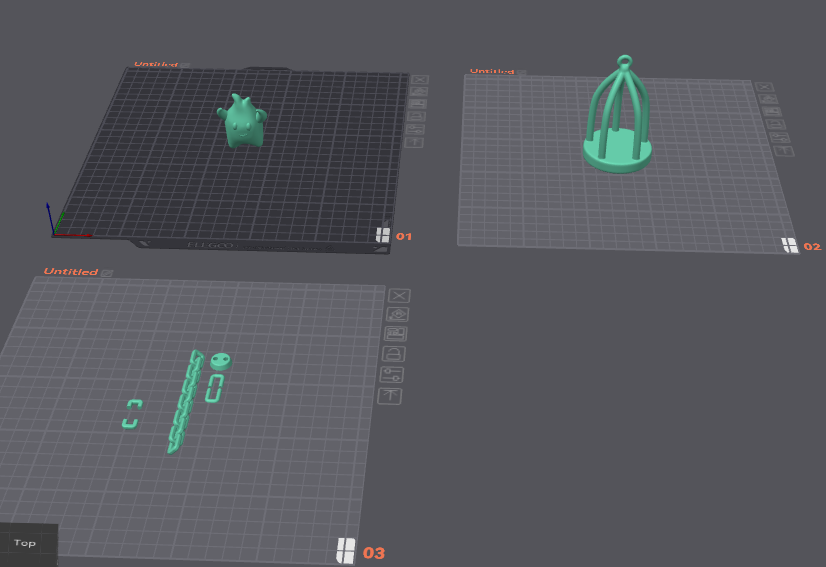
Task: Click the Untitled label of plate 01
Action: [x=156, y=64]
